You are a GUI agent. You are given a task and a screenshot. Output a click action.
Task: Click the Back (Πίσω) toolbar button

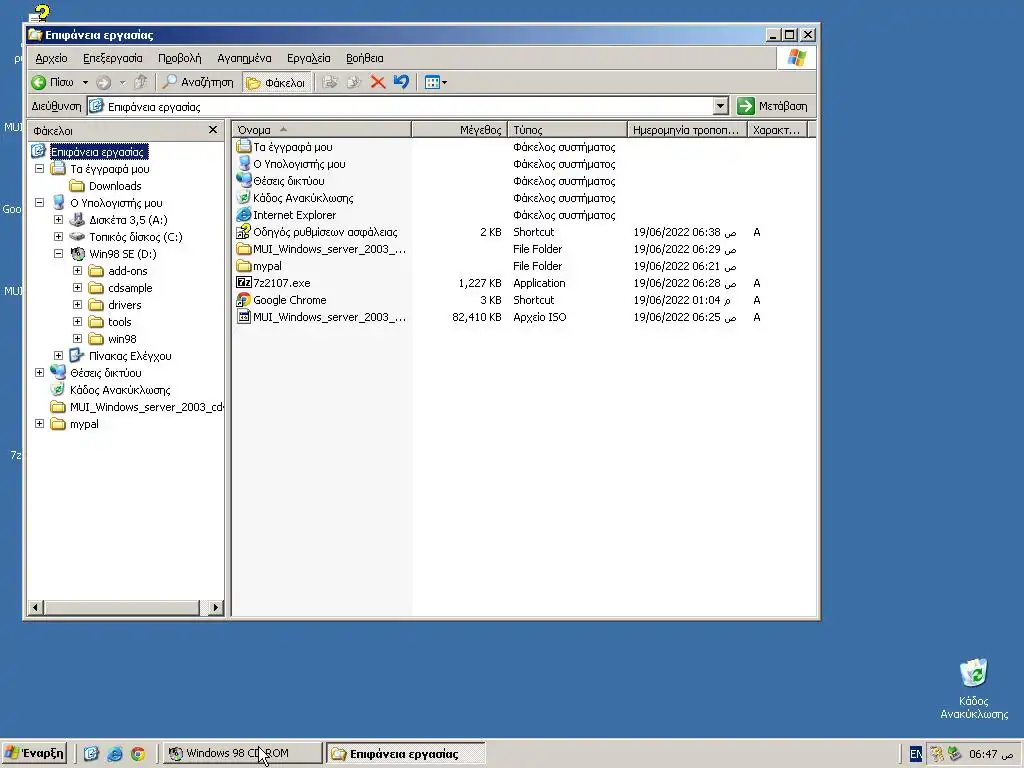pyautogui.click(x=52, y=82)
